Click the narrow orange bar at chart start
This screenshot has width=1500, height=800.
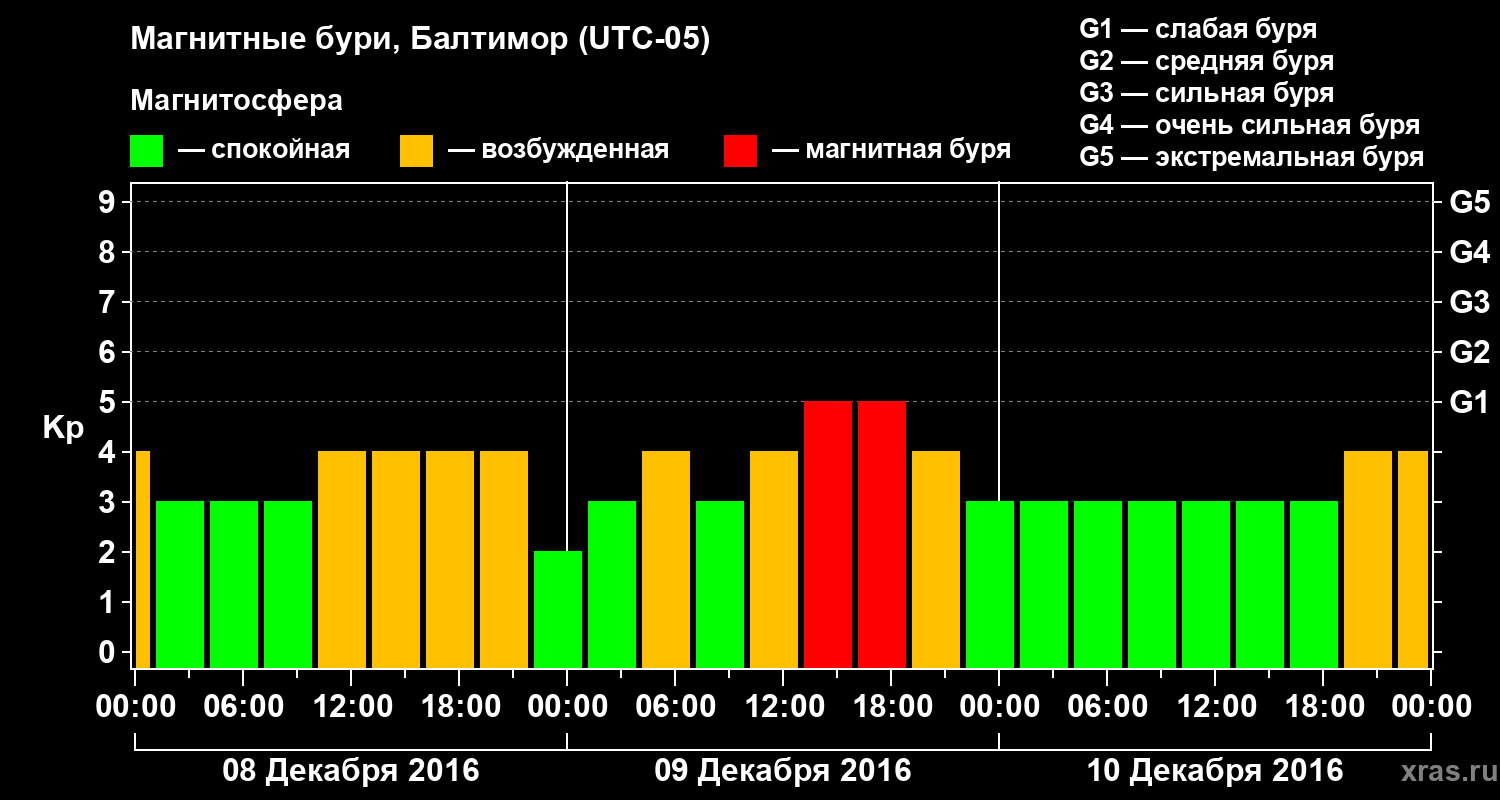(x=142, y=559)
